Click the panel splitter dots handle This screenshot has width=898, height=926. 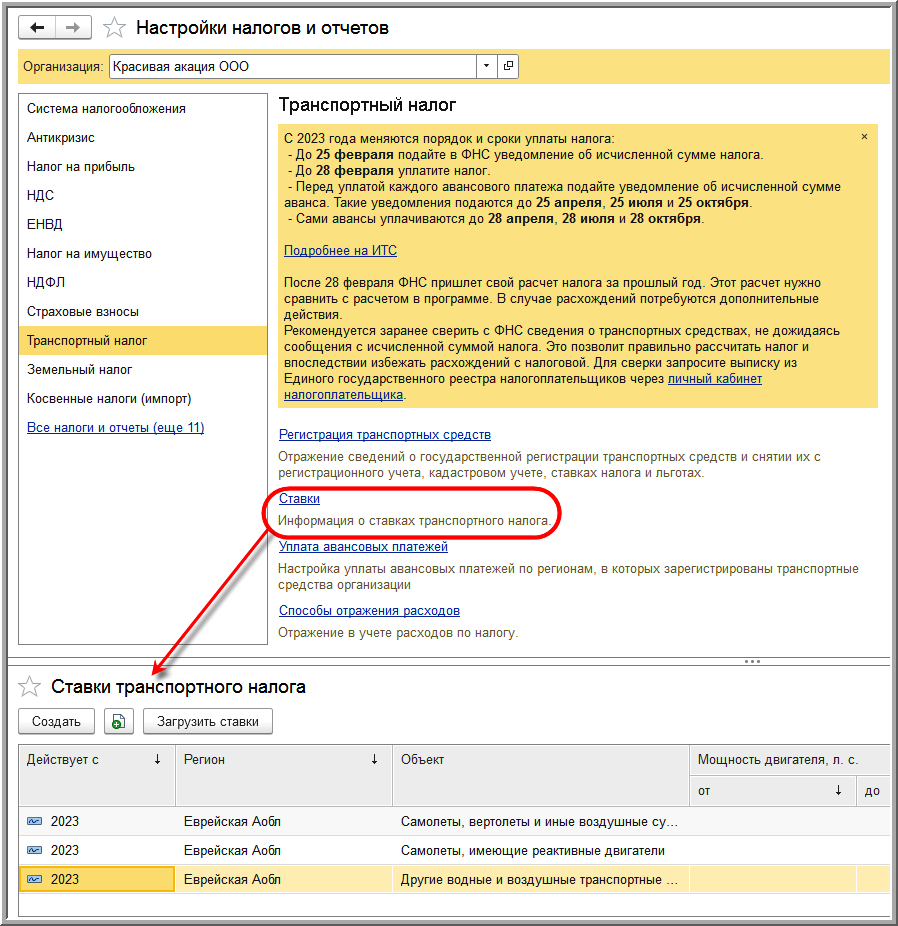[x=752, y=661]
